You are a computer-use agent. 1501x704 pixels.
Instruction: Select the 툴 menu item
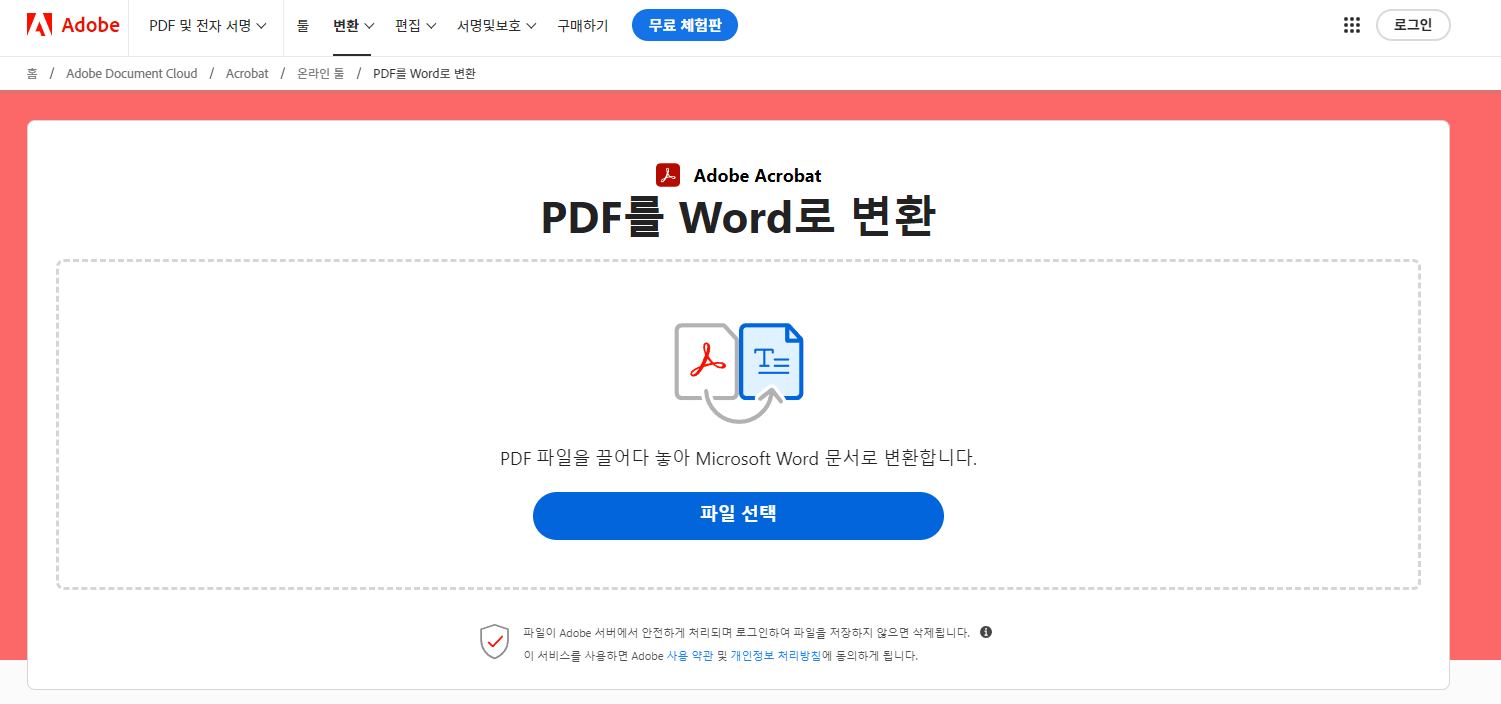point(302,26)
